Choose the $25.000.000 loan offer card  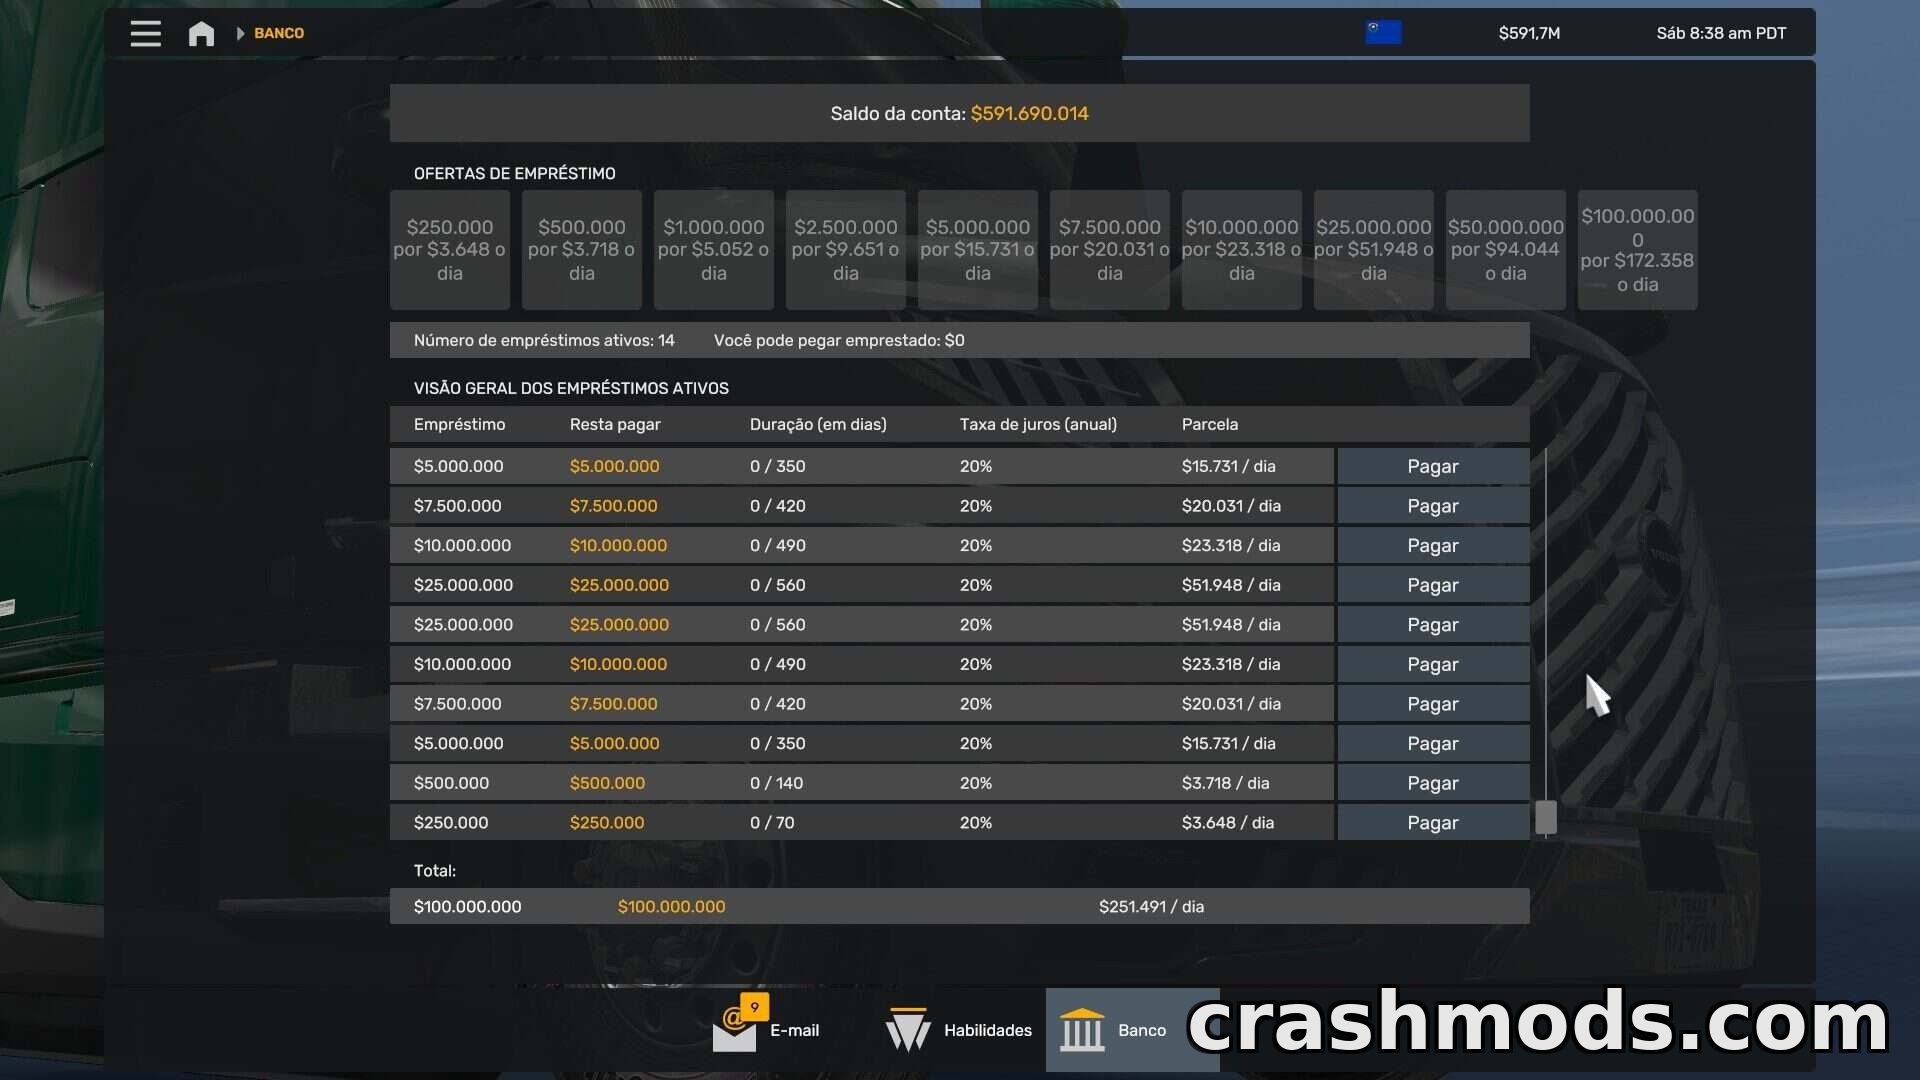[x=1374, y=250]
